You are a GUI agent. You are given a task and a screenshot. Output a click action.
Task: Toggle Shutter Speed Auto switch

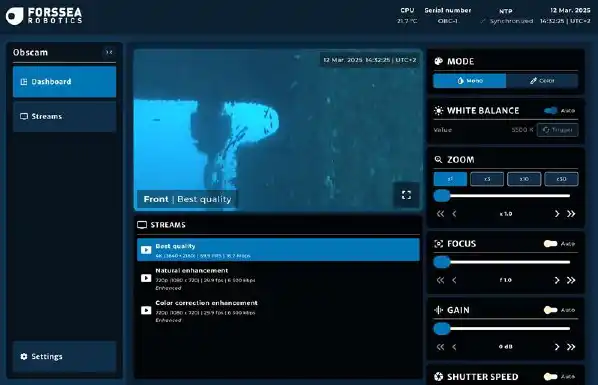point(551,377)
